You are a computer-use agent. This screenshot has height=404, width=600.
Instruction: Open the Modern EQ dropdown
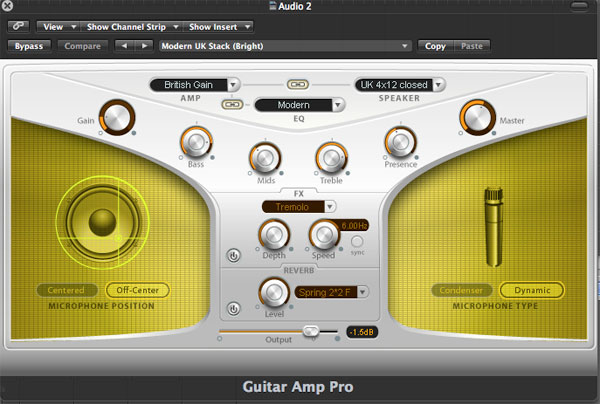click(x=299, y=105)
